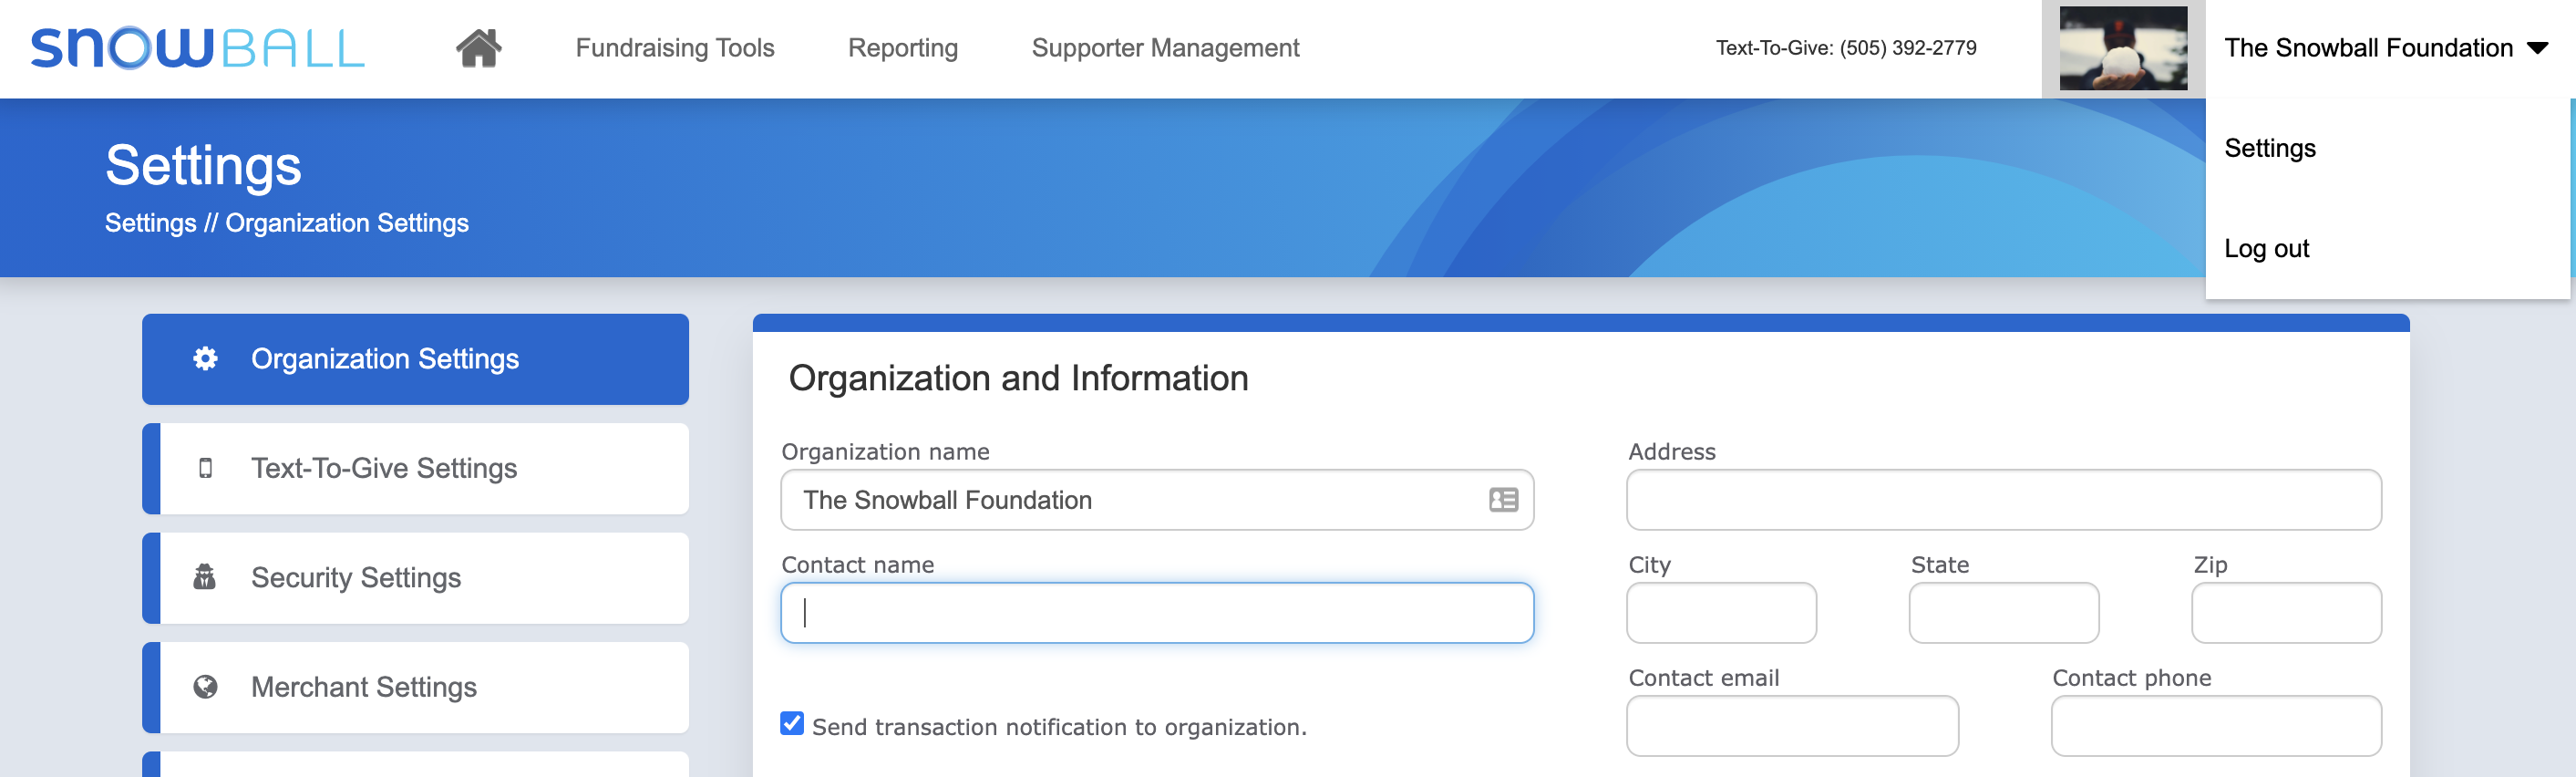The height and width of the screenshot is (777, 2576).
Task: Open the Supporter Management menu
Action: (x=1165, y=48)
